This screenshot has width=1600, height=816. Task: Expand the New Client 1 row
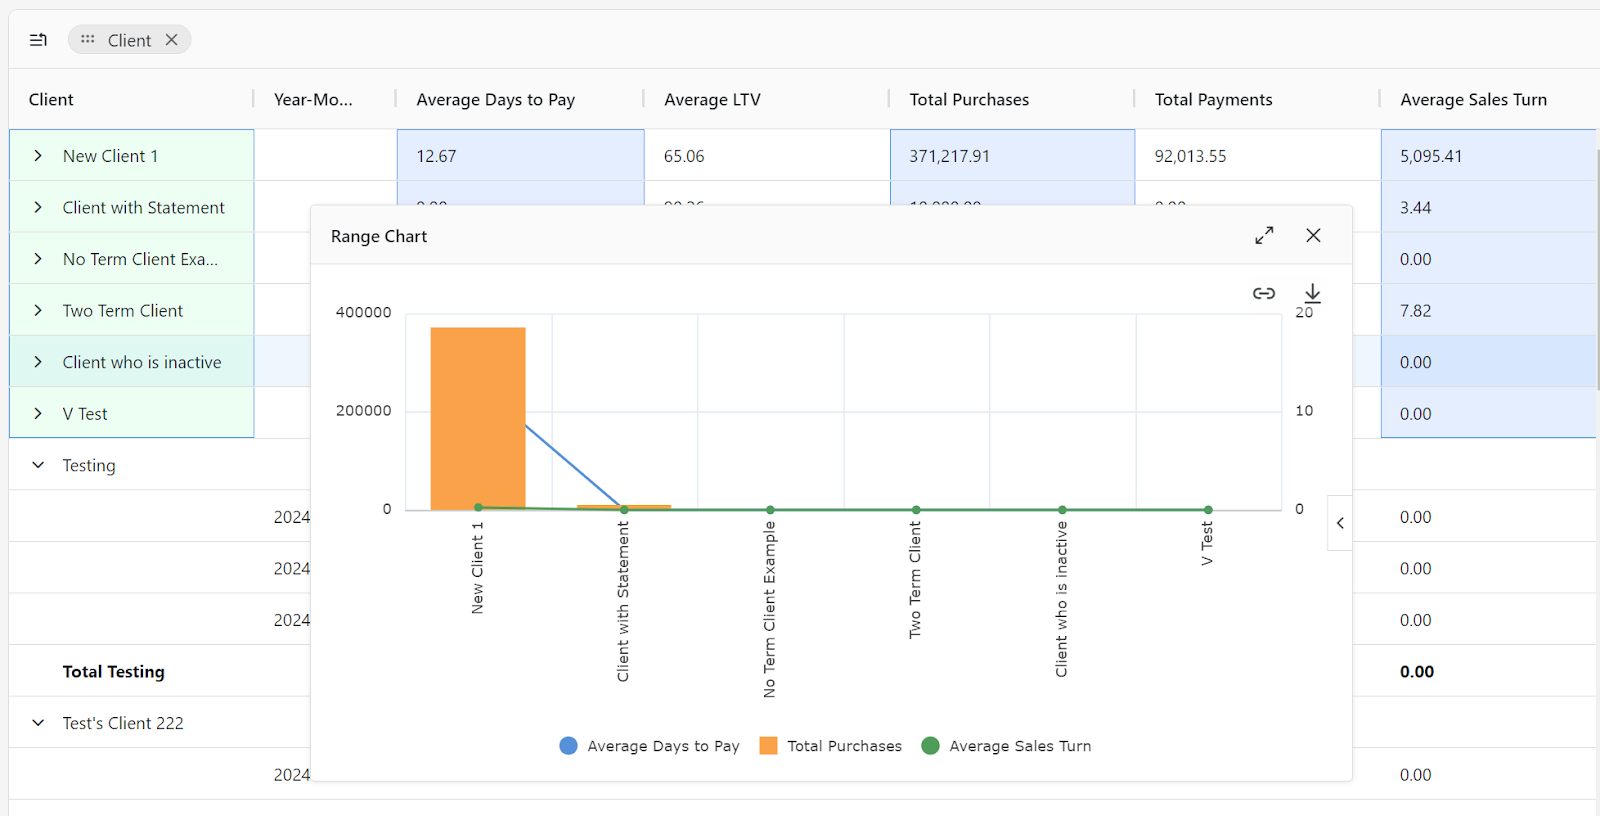coord(38,156)
